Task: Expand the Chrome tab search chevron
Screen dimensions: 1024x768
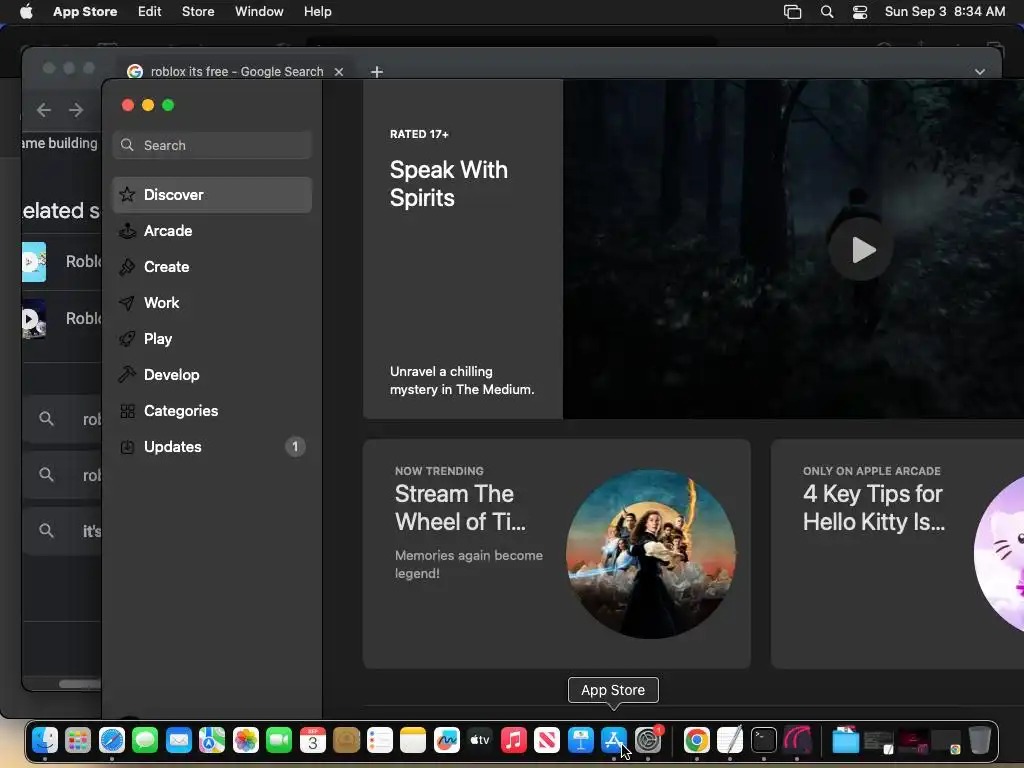Action: pos(980,72)
